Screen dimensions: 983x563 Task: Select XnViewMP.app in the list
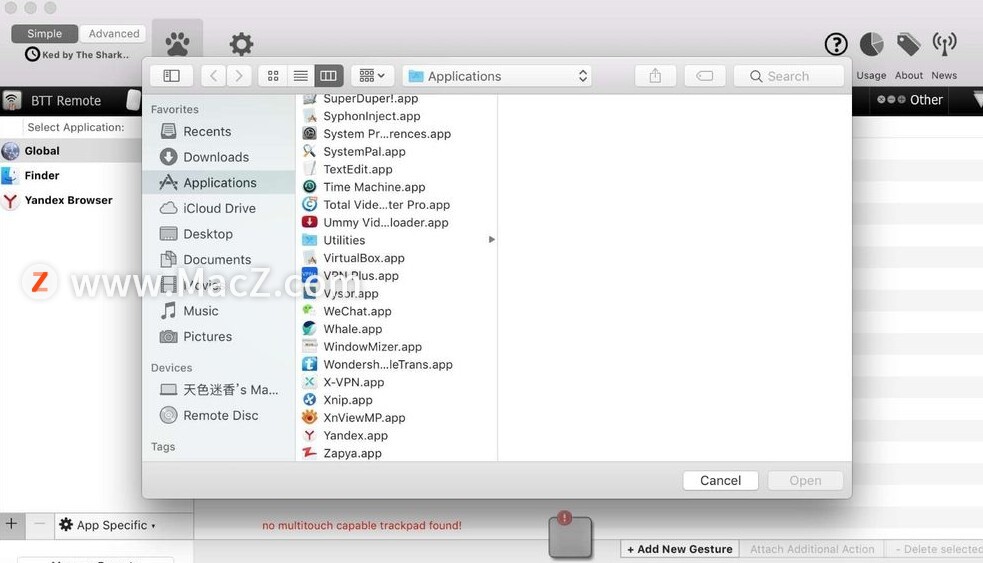396,418
